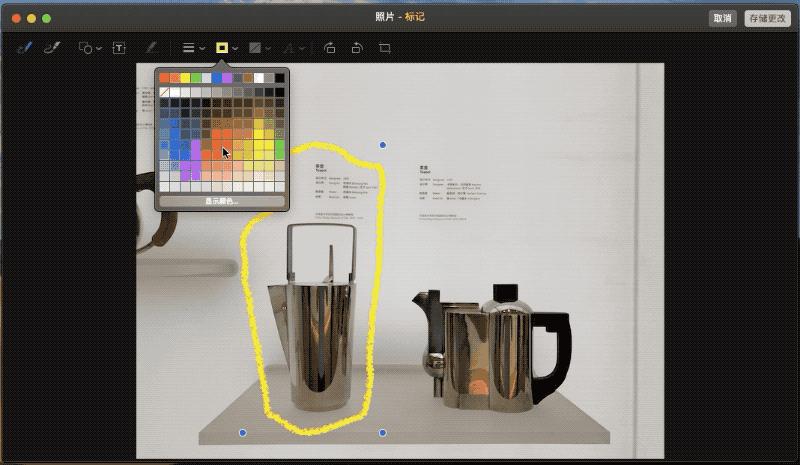The height and width of the screenshot is (465, 800).
Task: Close the markup window with red button
Action: tap(16, 18)
